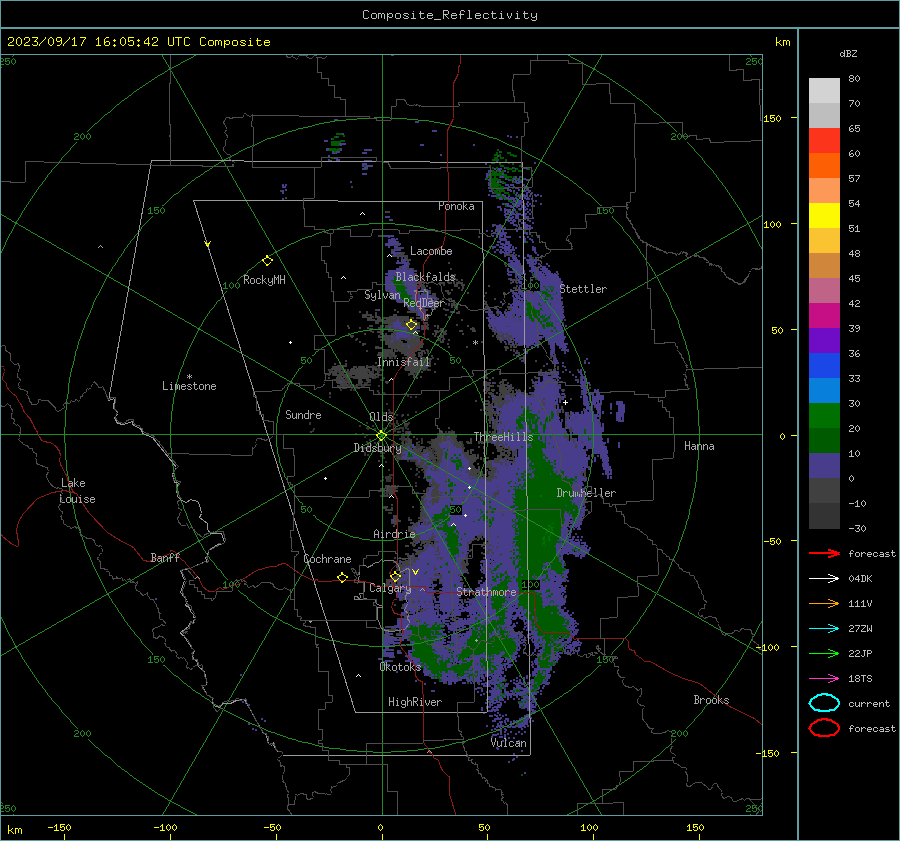Click the yellow diamond at radar center by Didsbury
This screenshot has width=900, height=841.
381,436
